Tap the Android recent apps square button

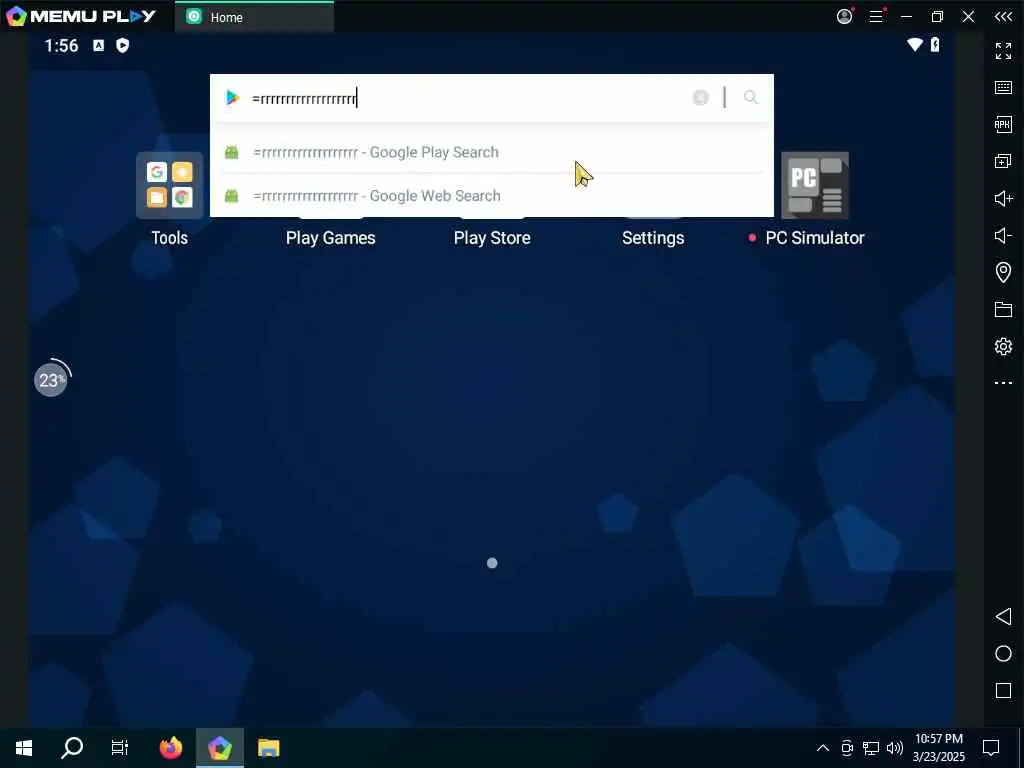point(1003,690)
